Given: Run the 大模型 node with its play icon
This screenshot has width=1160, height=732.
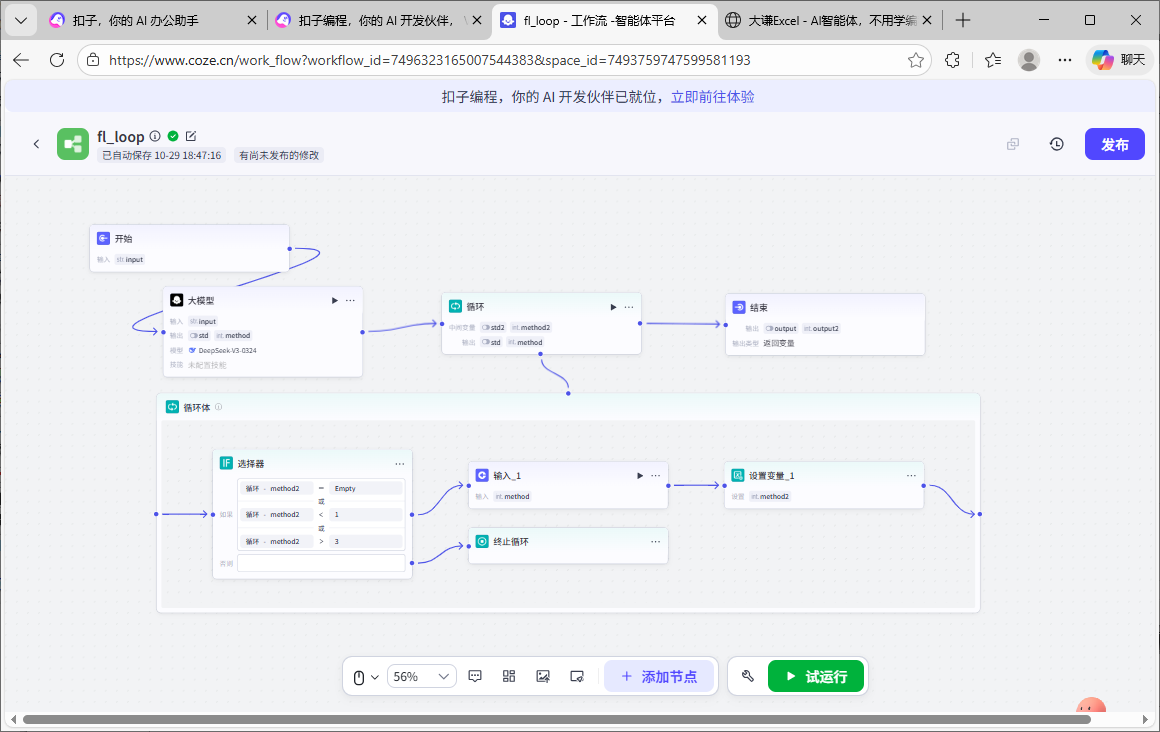Looking at the screenshot, I should (x=334, y=300).
